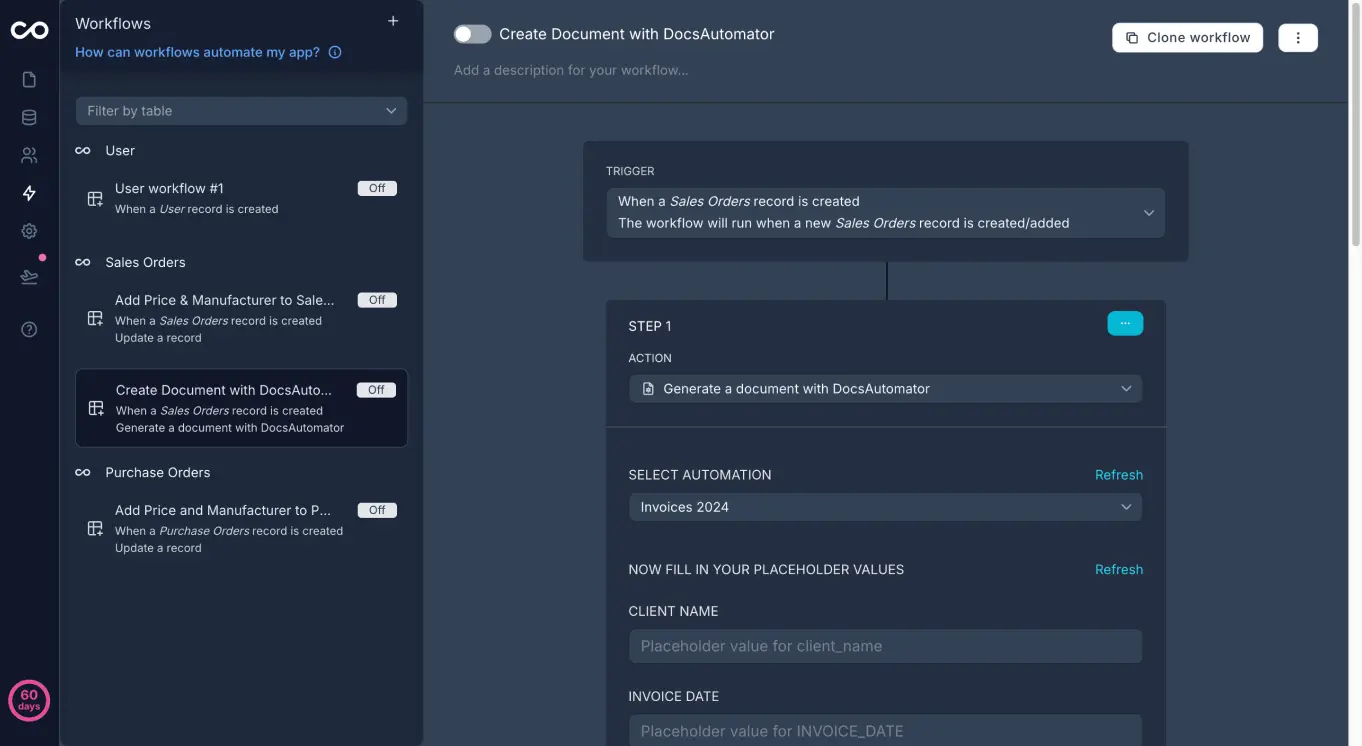This screenshot has width=1362, height=746.
Task: Open the workflow options three-dot menu
Action: [x=1298, y=36]
